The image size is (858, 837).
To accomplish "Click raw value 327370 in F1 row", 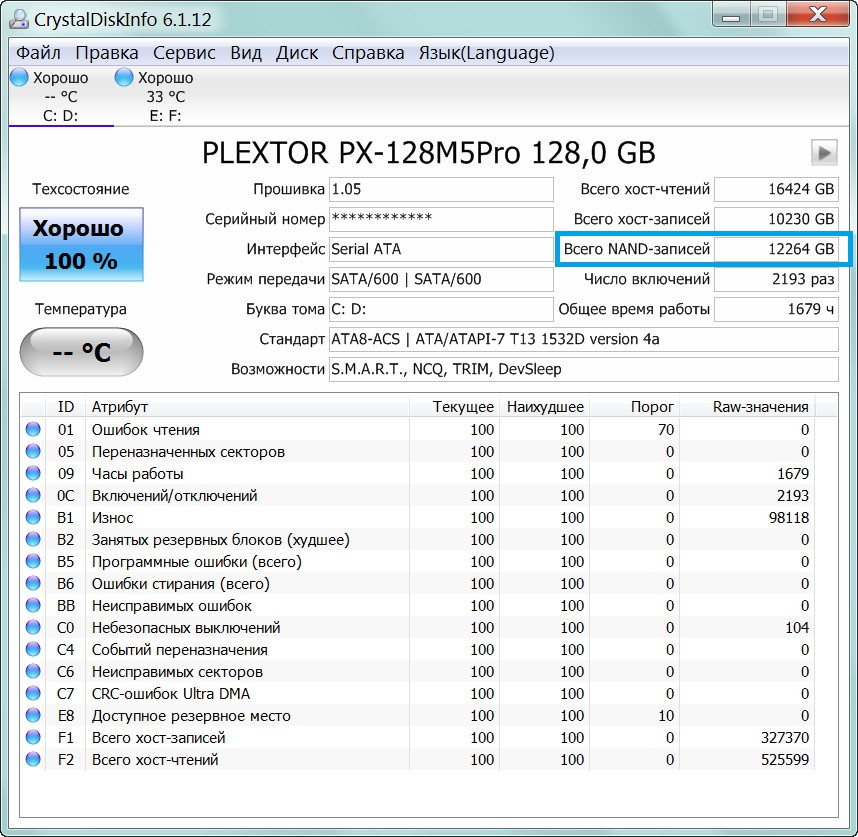I will tap(785, 738).
